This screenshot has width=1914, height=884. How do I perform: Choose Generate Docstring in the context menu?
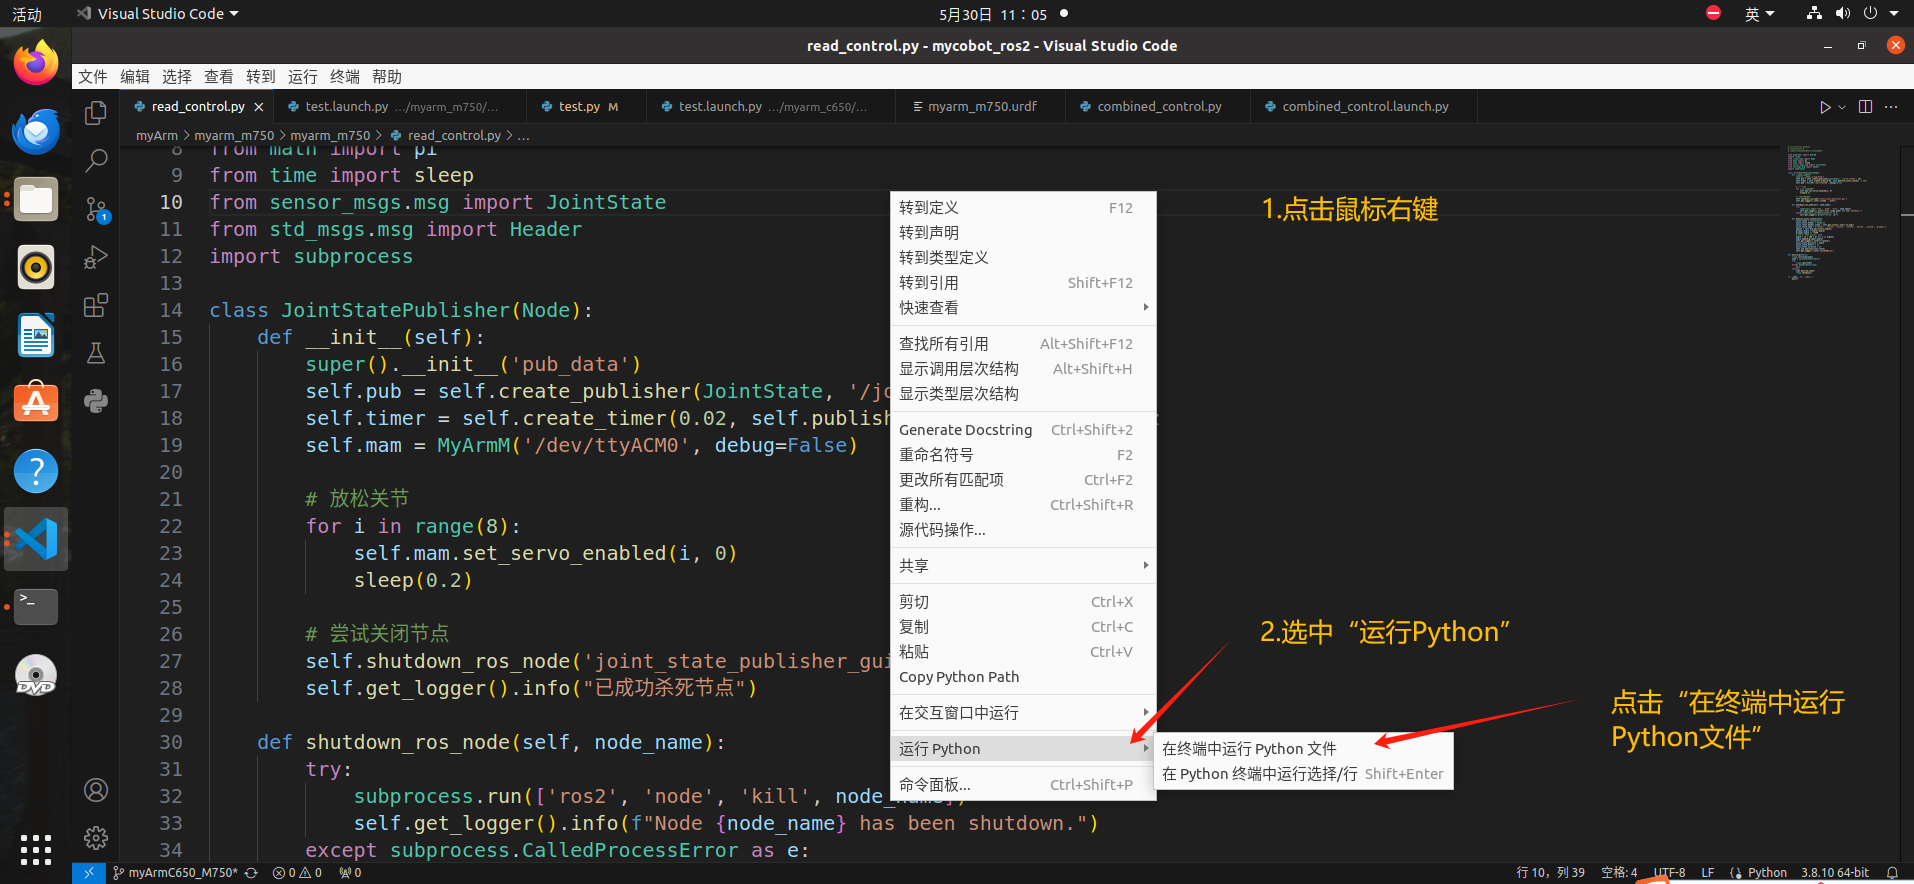(x=1023, y=430)
